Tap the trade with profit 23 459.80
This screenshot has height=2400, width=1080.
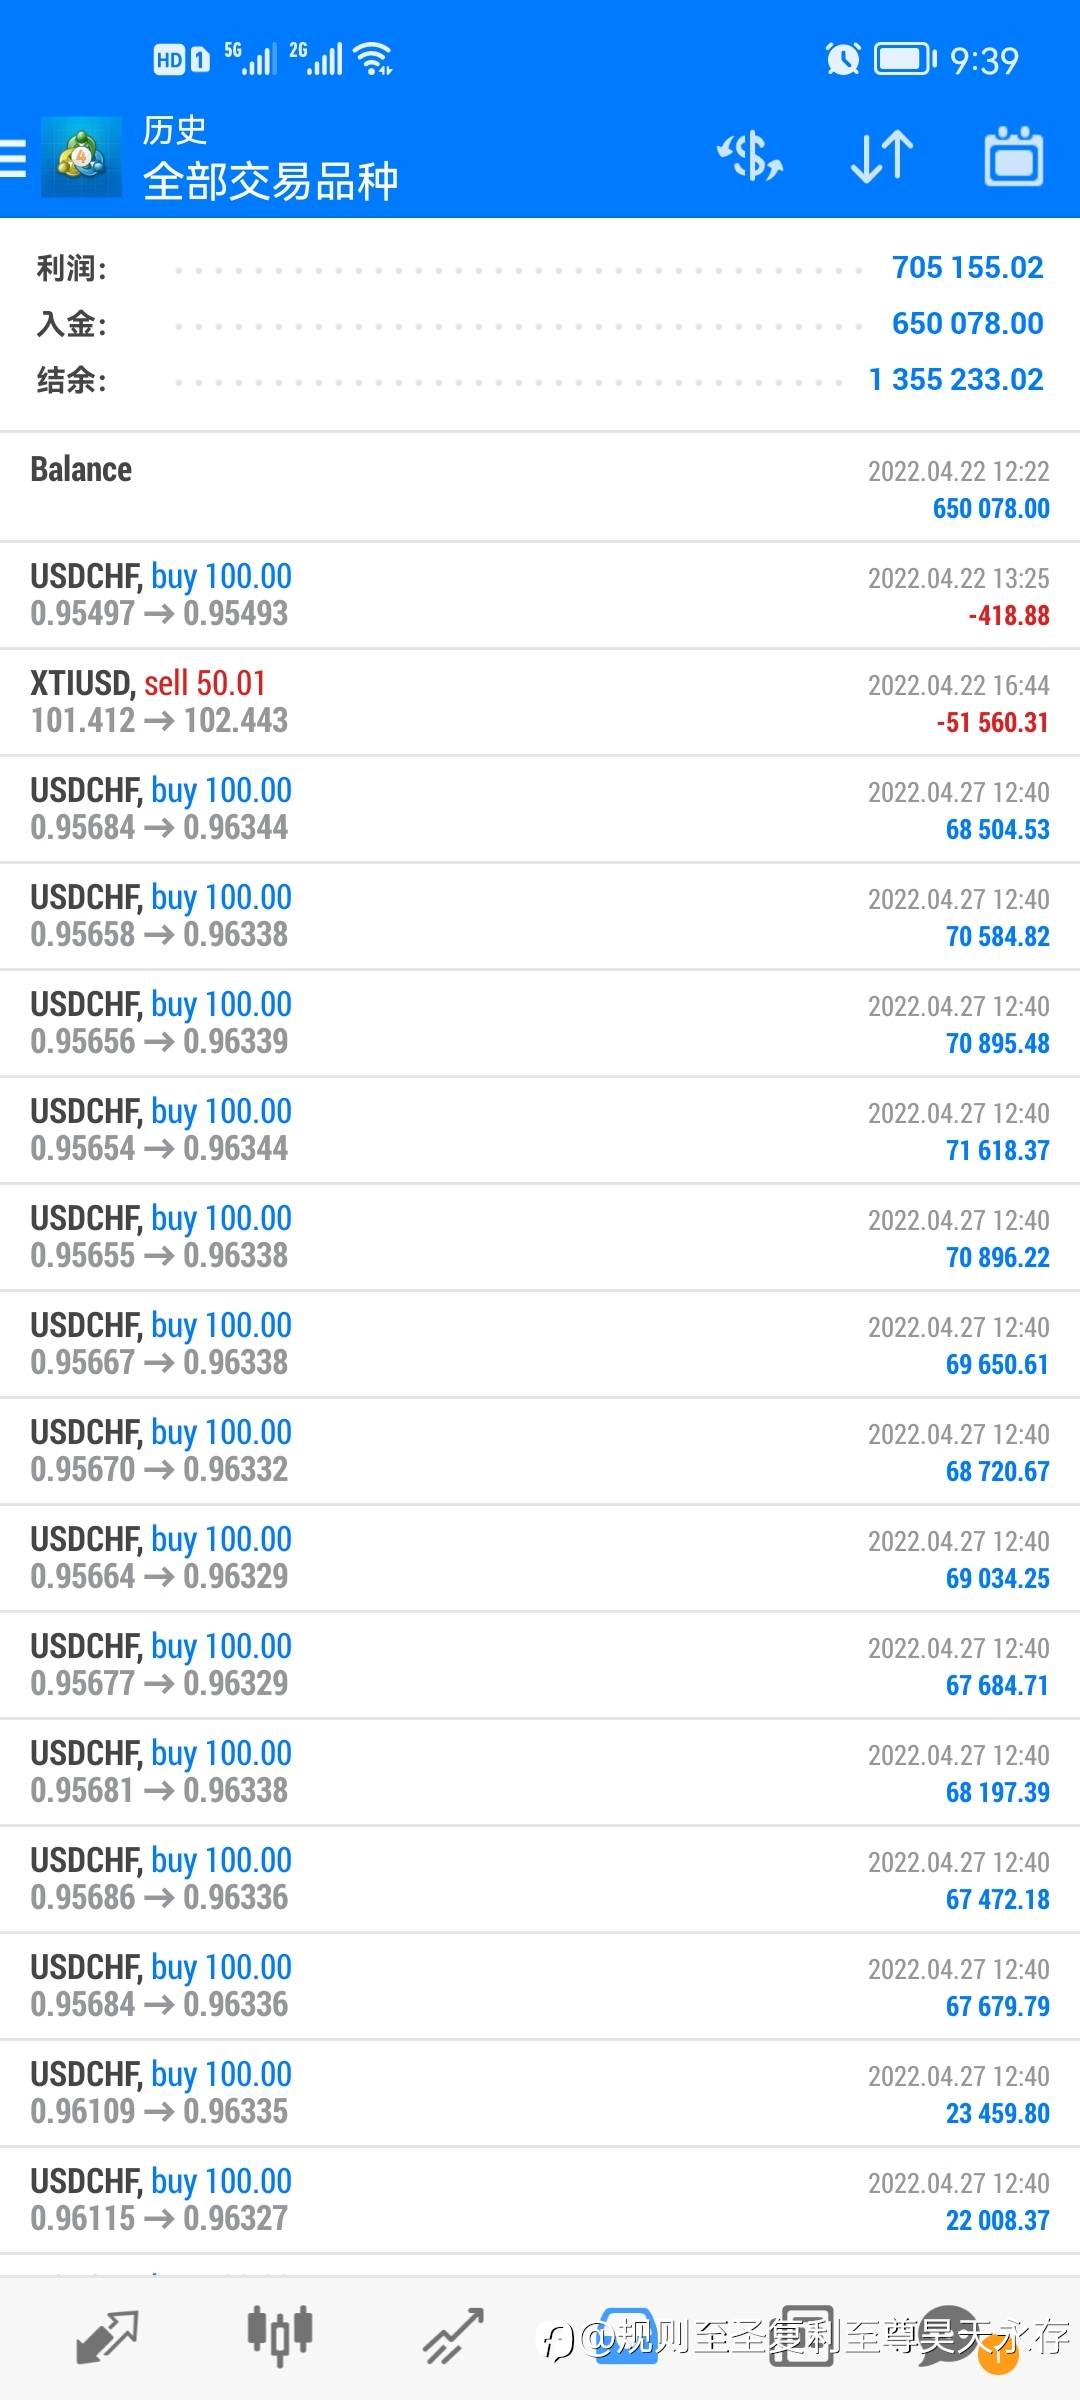tap(540, 2093)
